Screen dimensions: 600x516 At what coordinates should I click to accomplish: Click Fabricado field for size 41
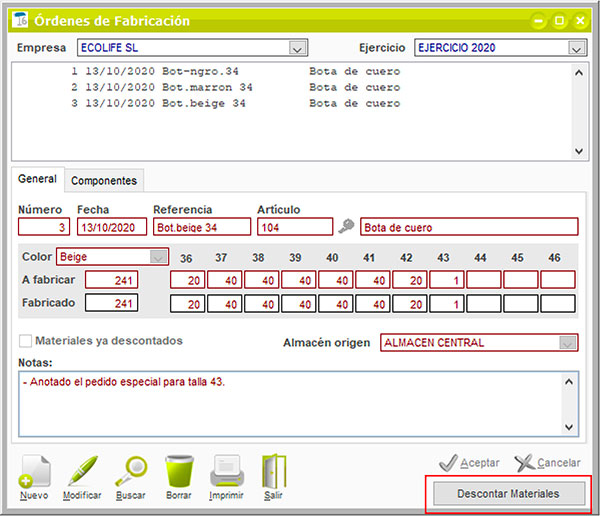[x=373, y=304]
